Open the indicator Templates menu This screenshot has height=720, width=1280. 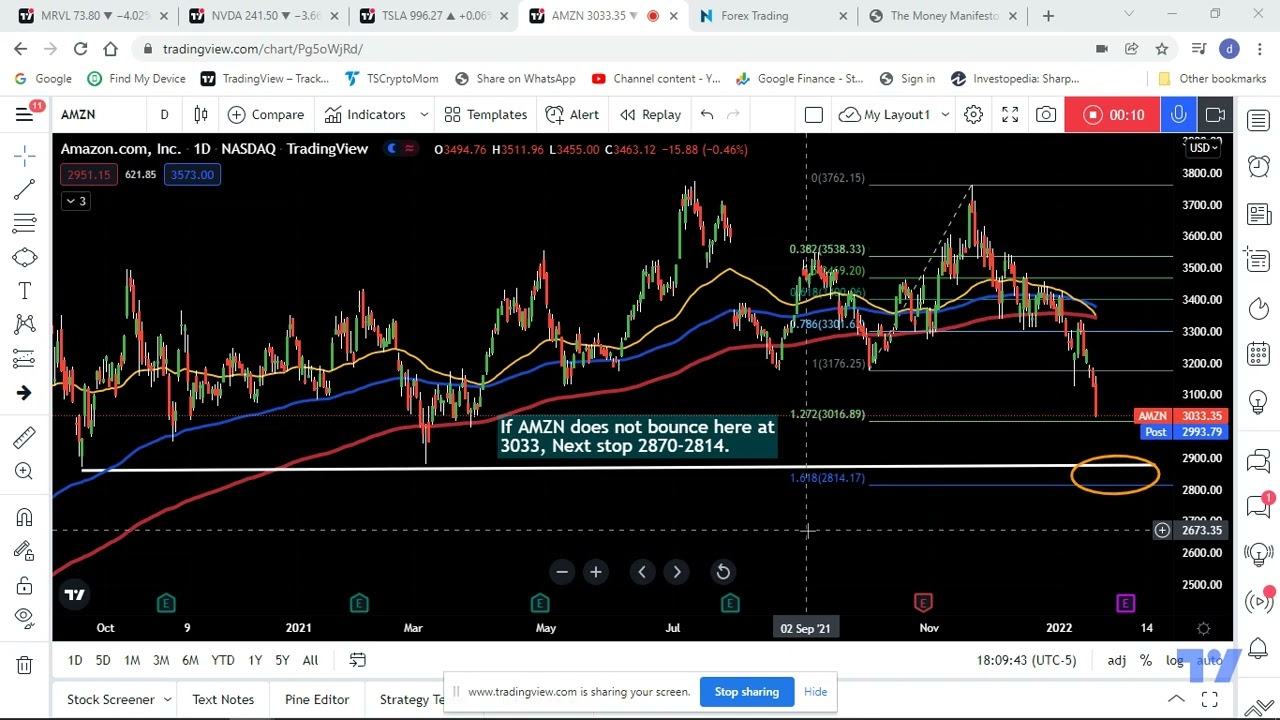coord(486,115)
